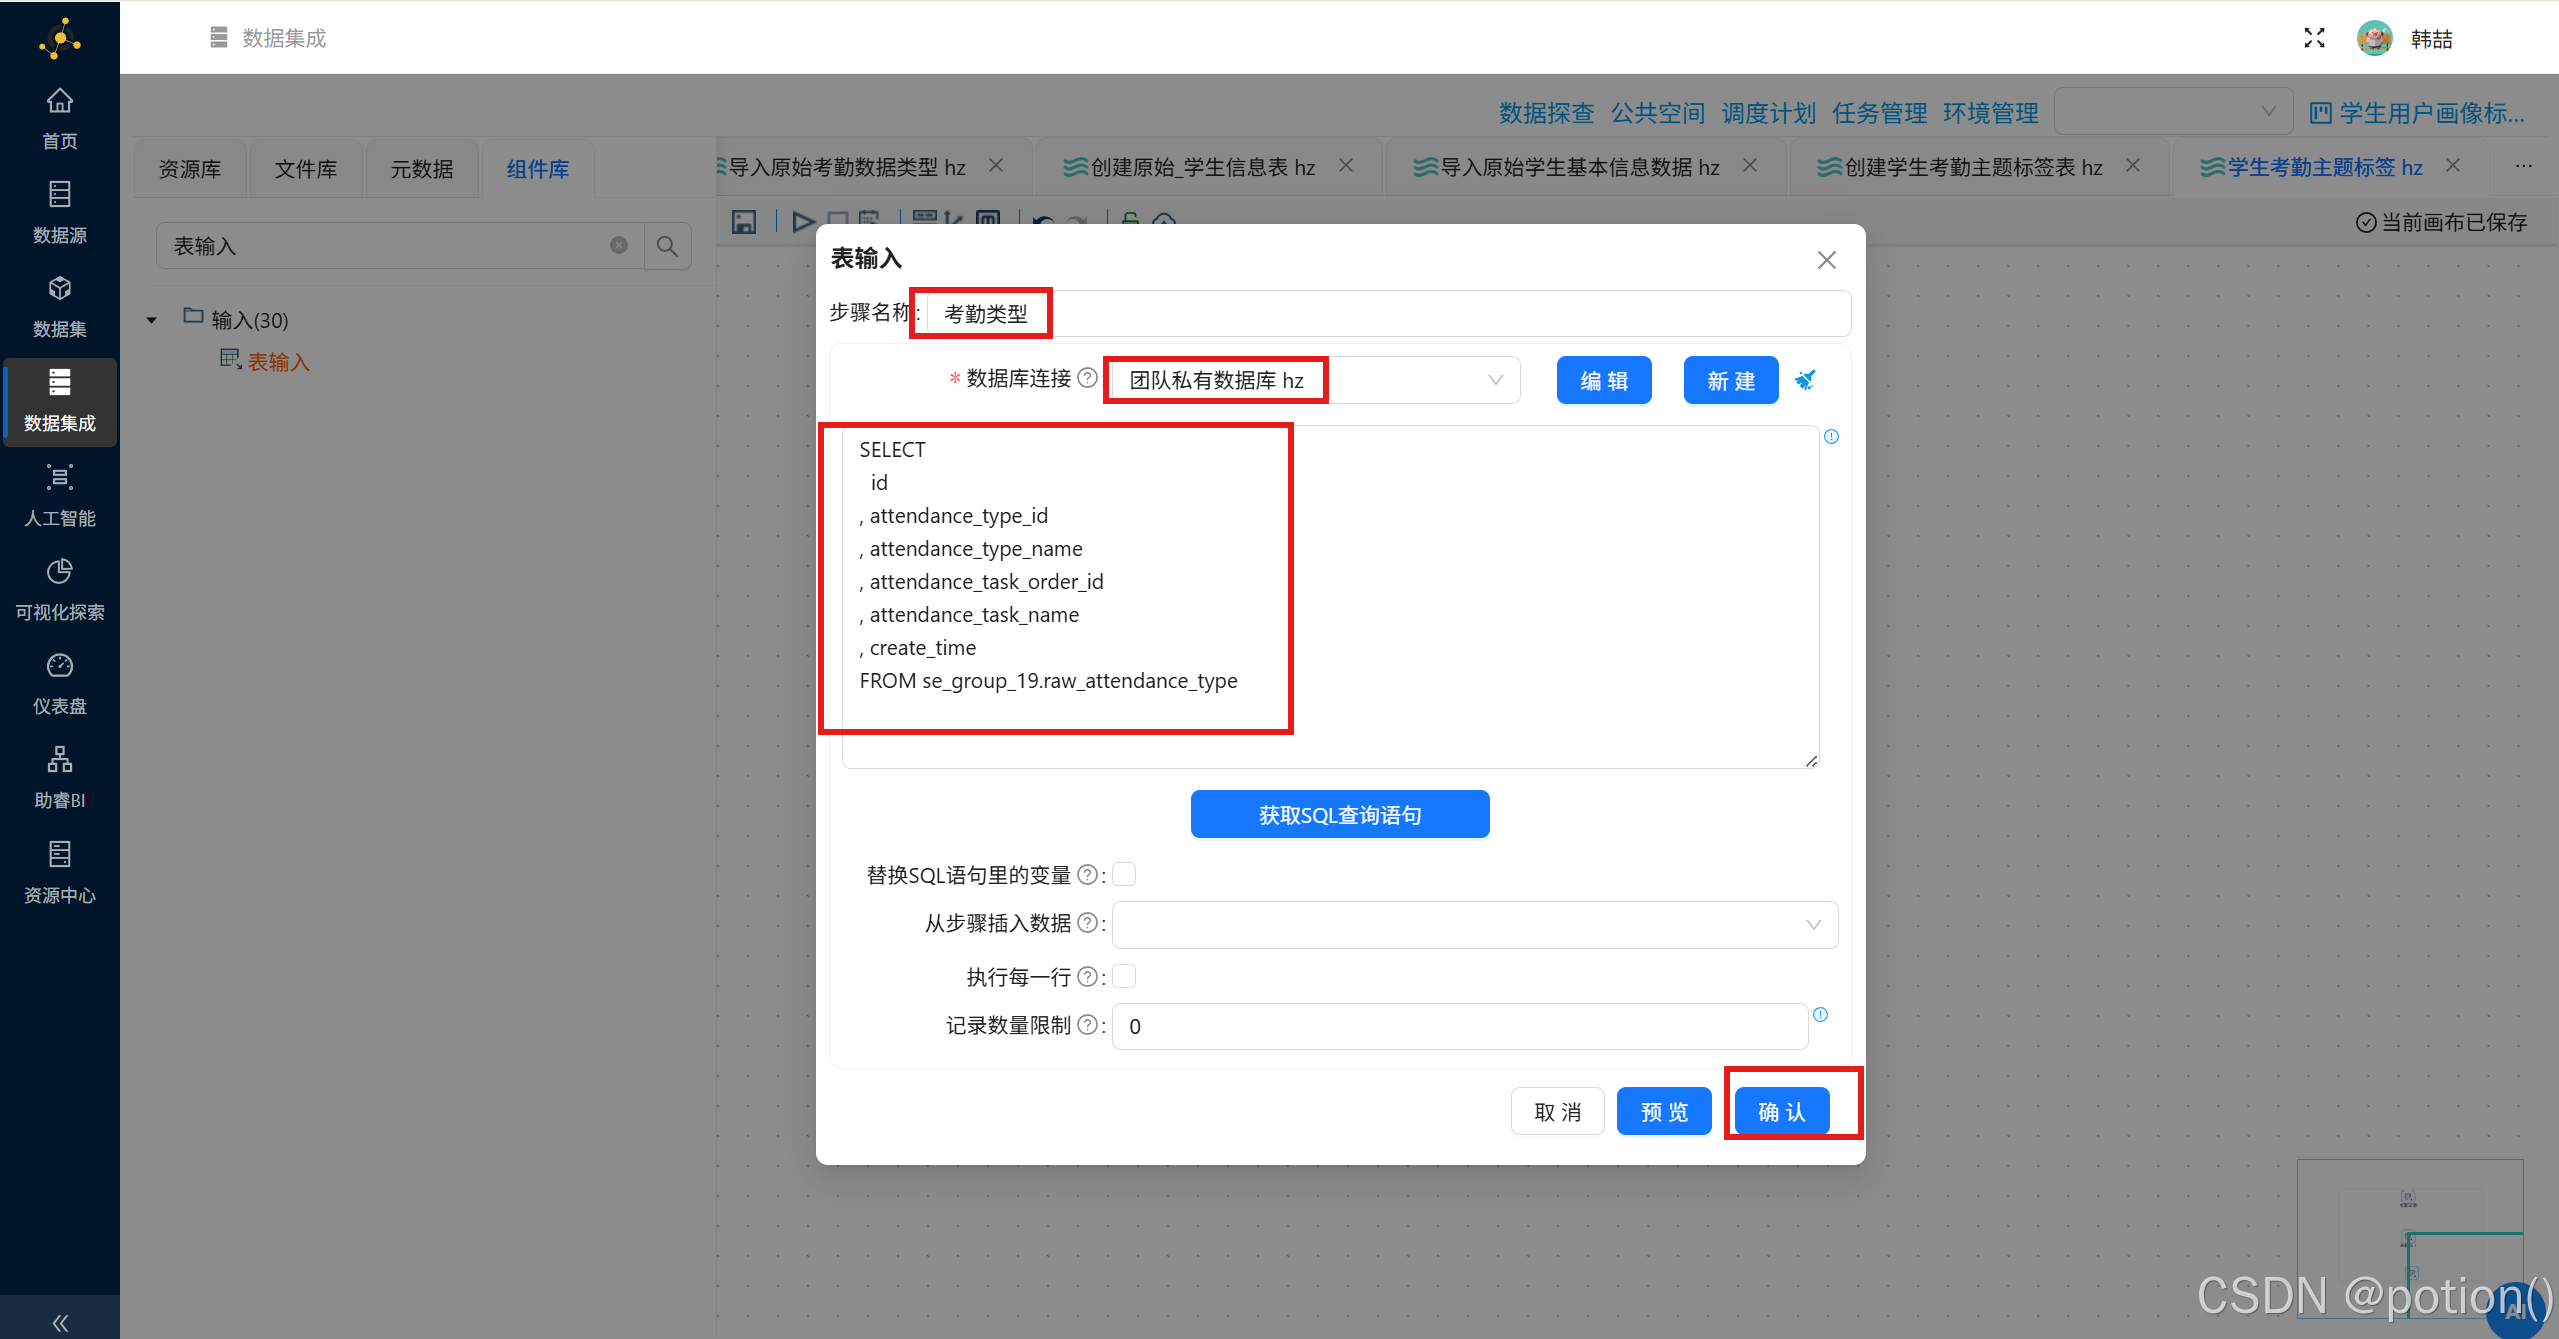Collapse the 输入(30) tree node
Image resolution: width=2559 pixels, height=1339 pixels.
tap(152, 320)
